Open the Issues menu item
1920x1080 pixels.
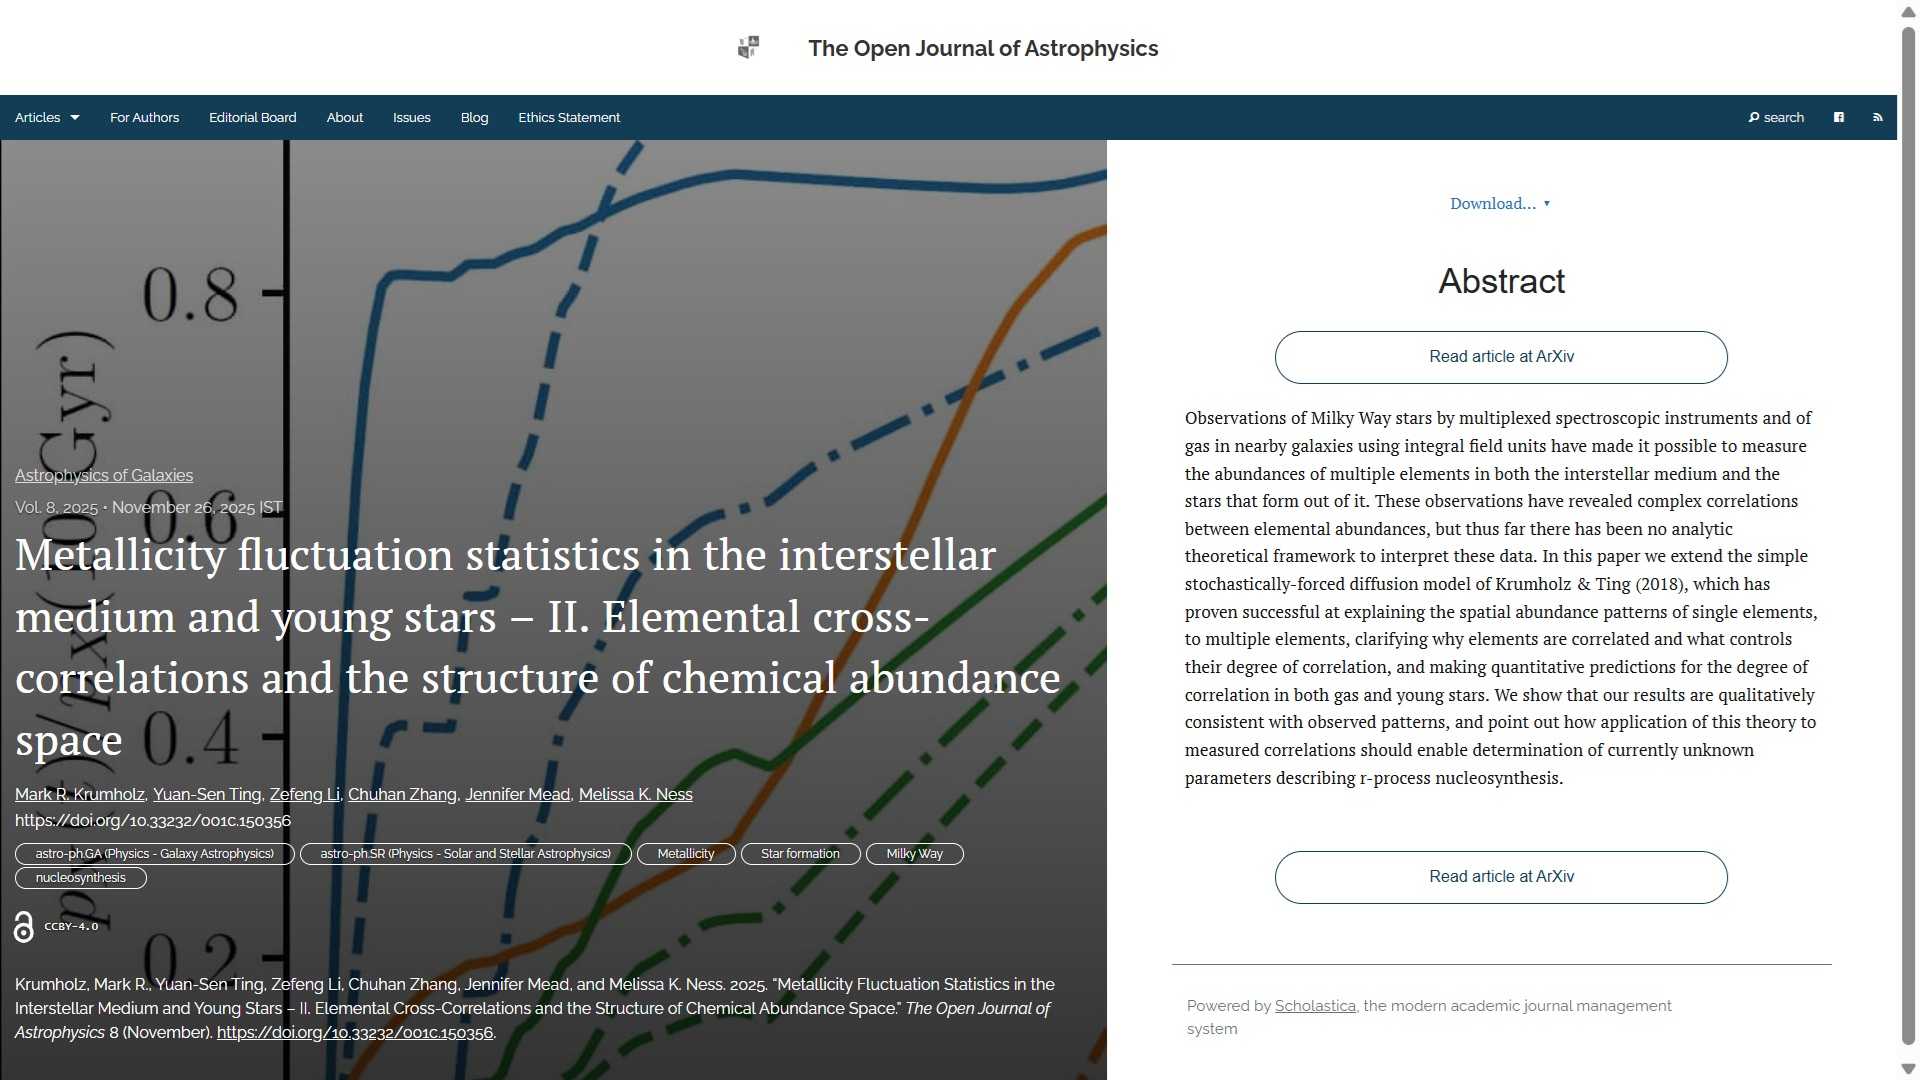pos(411,118)
